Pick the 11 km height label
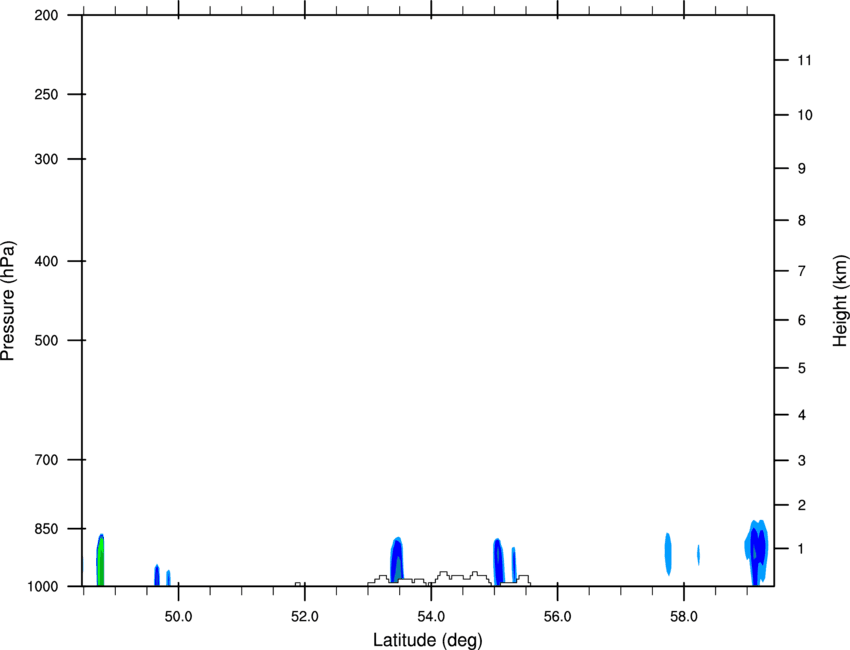850x650 pixels. 804,60
